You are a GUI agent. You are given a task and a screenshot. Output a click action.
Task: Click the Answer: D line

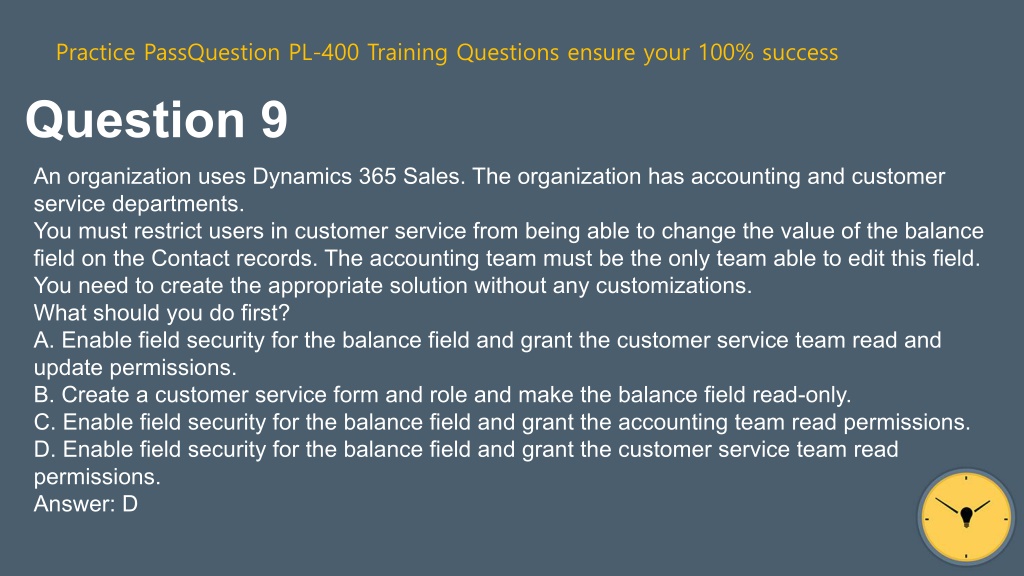86,504
